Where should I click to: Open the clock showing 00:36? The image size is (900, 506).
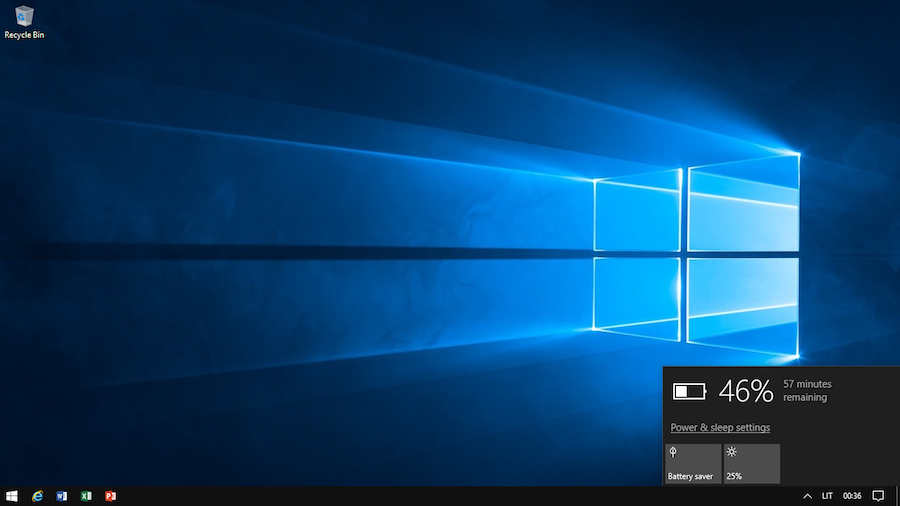coord(852,496)
